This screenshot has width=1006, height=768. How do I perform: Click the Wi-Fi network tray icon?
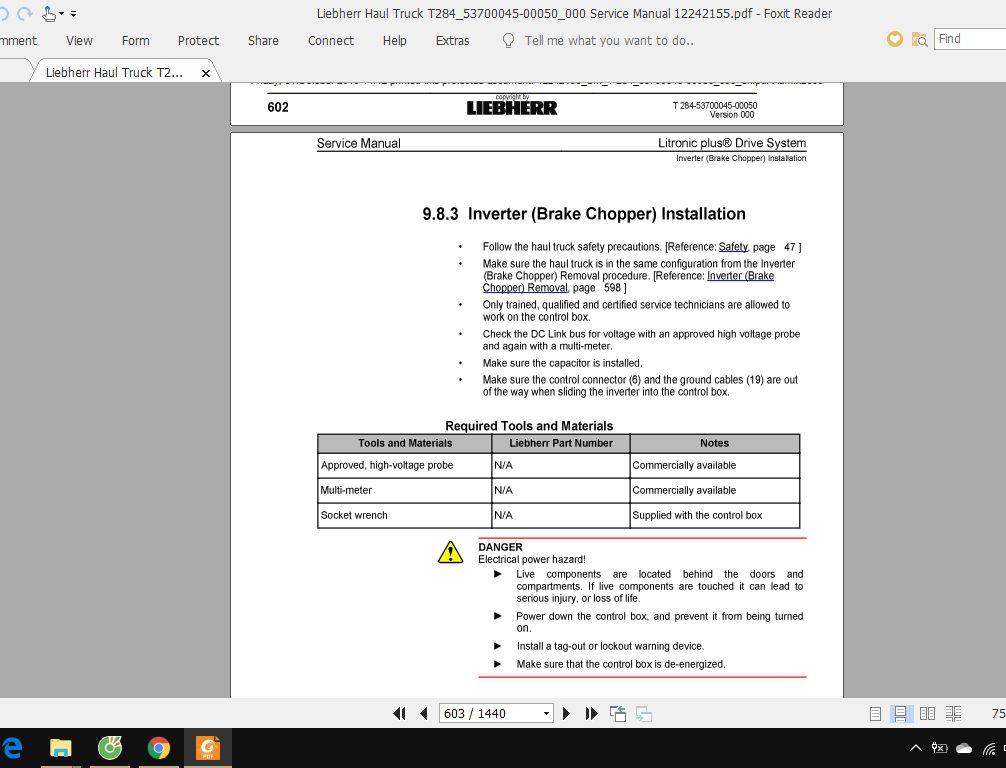pos(989,748)
